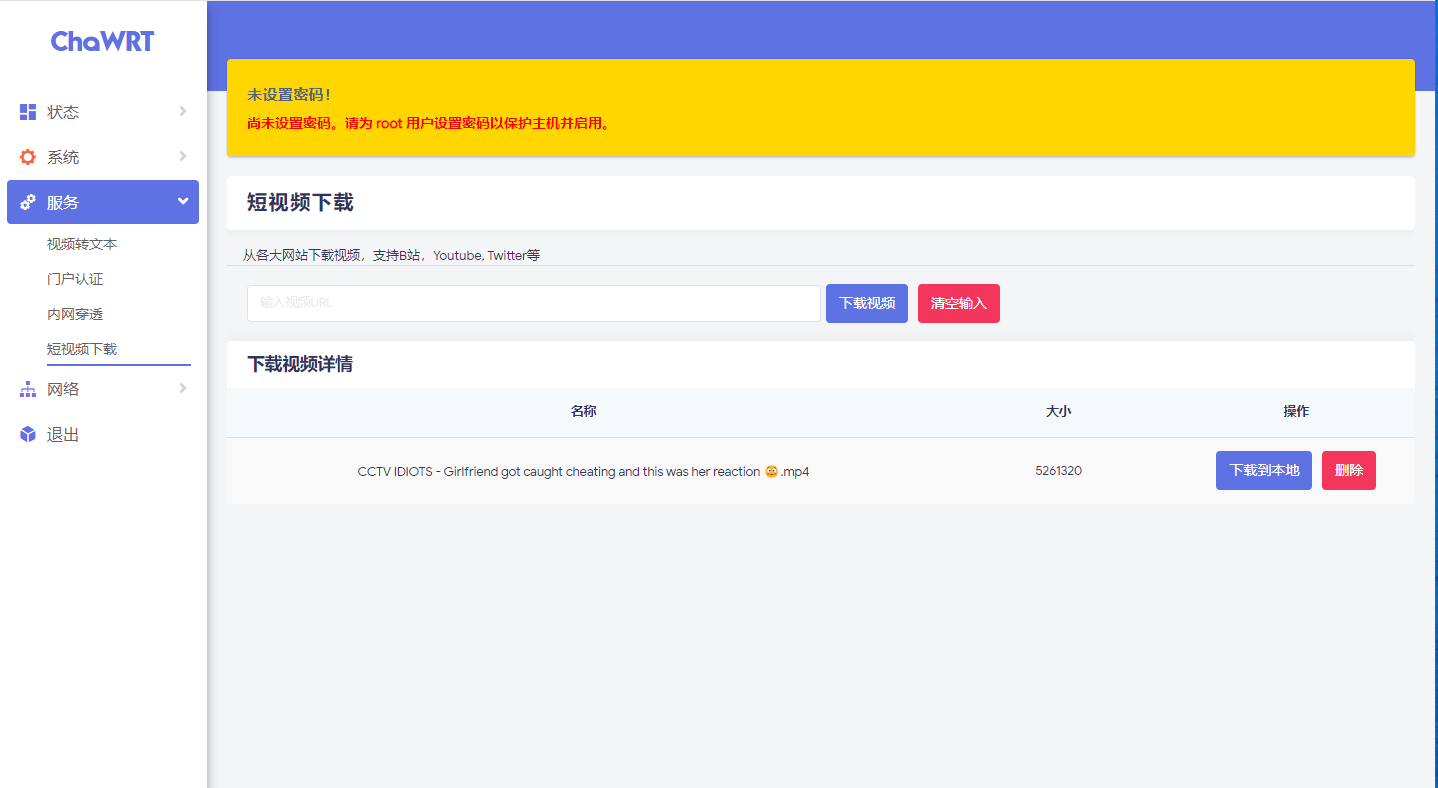Click the 下载视频详情 section heading
The width and height of the screenshot is (1438, 788).
pyautogui.click(x=300, y=364)
